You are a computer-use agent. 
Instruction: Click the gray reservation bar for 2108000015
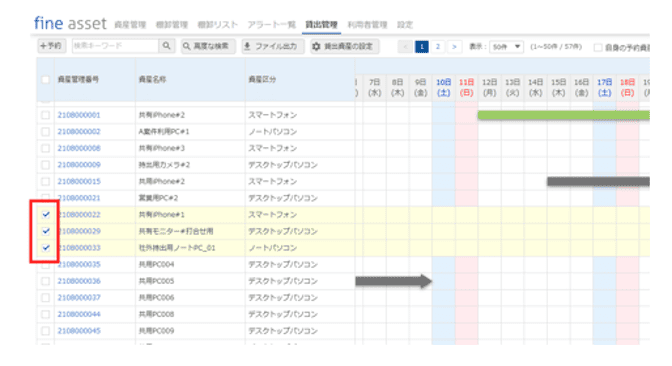(598, 181)
